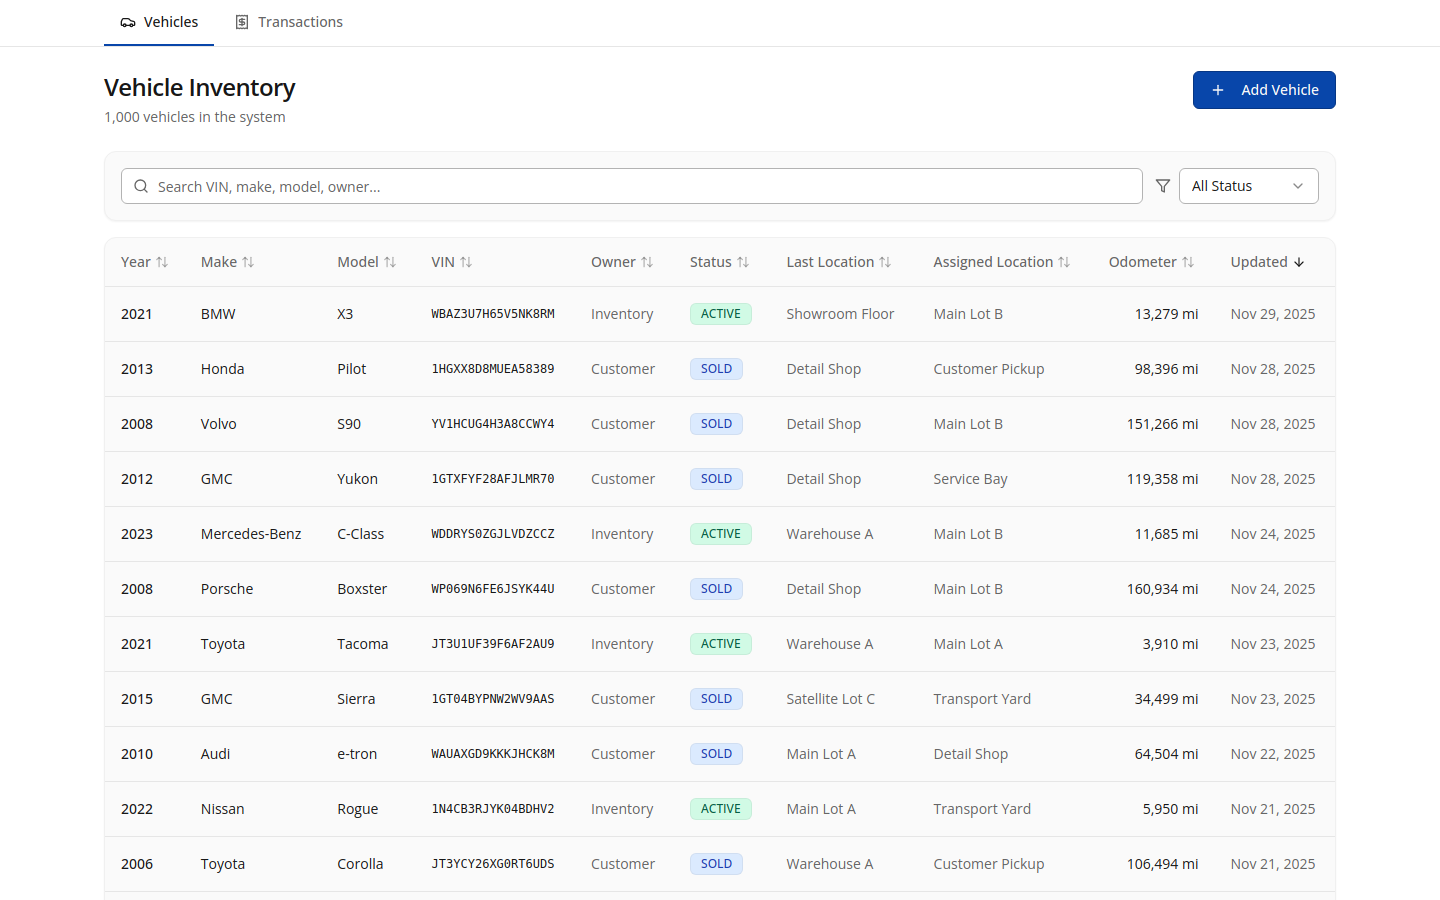
Task: Click the ACTIVE badge in Rogue row
Action: click(x=720, y=809)
